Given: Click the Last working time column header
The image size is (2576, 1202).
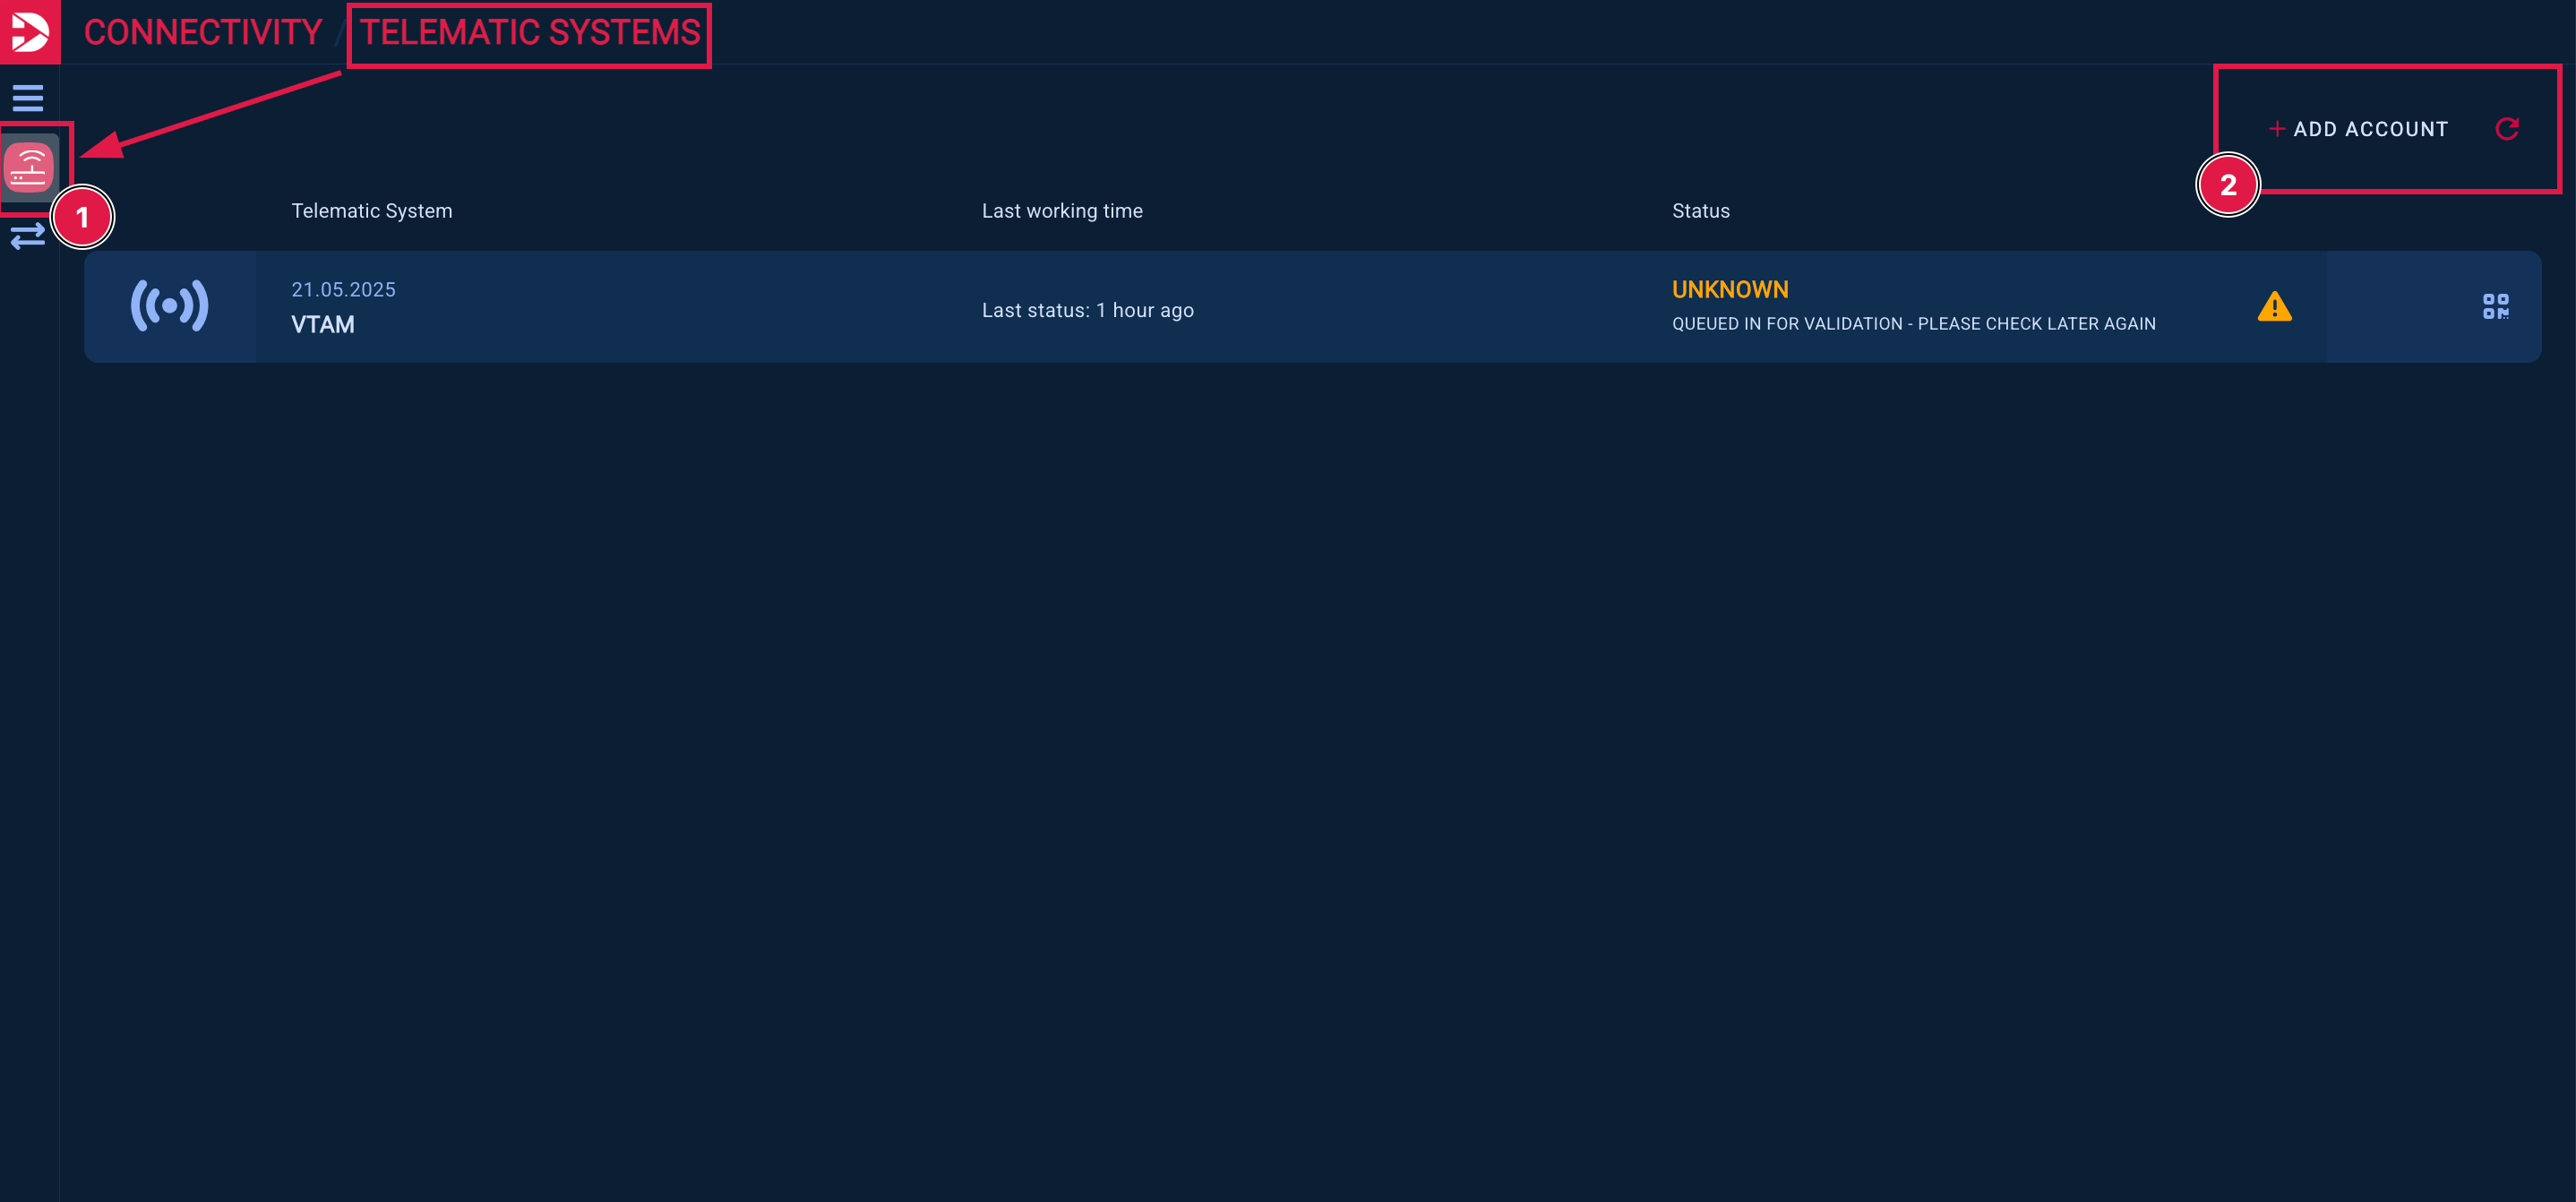Looking at the screenshot, I should pyautogui.click(x=1061, y=211).
